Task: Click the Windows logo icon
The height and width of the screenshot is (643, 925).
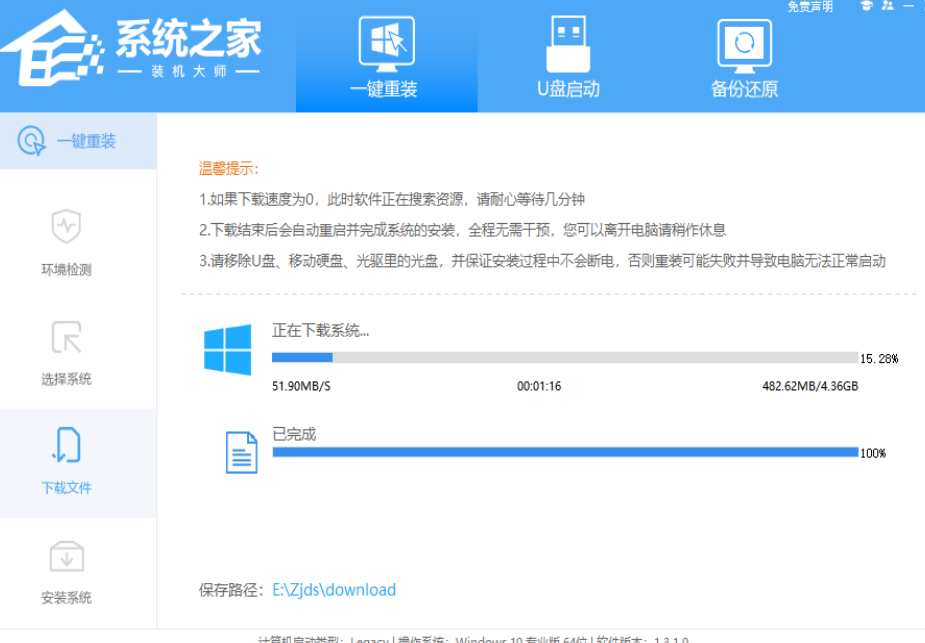Action: (228, 349)
